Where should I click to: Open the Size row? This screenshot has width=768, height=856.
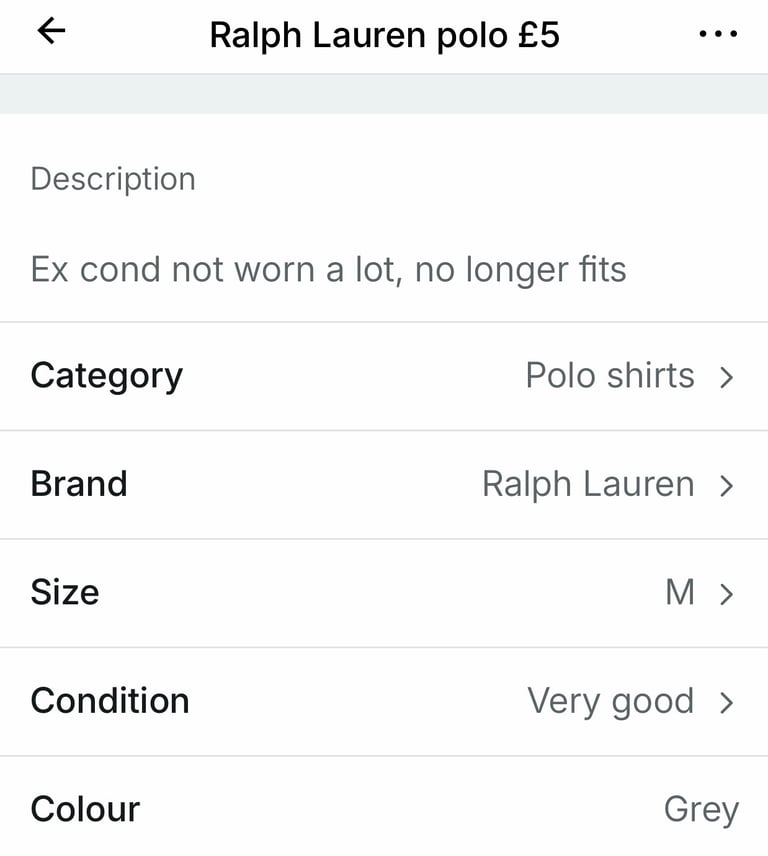64,592
